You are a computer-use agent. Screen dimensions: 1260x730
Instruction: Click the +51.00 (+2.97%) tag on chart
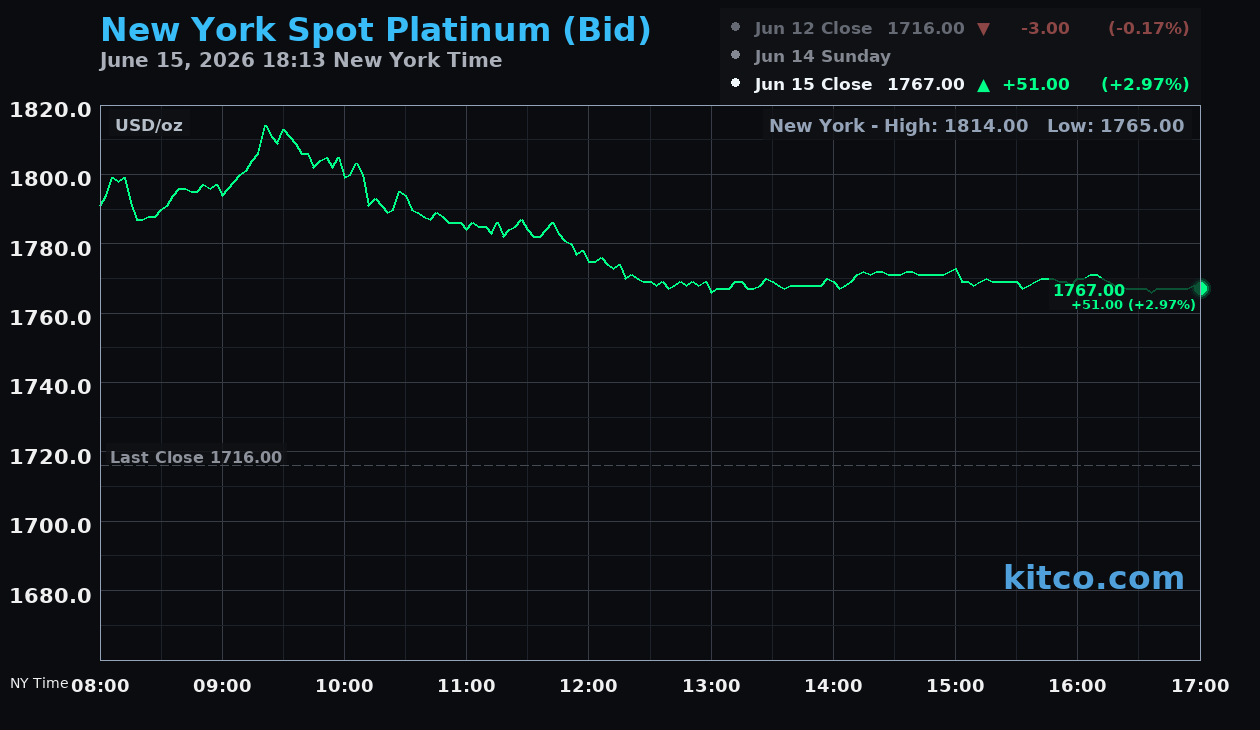tap(1133, 305)
